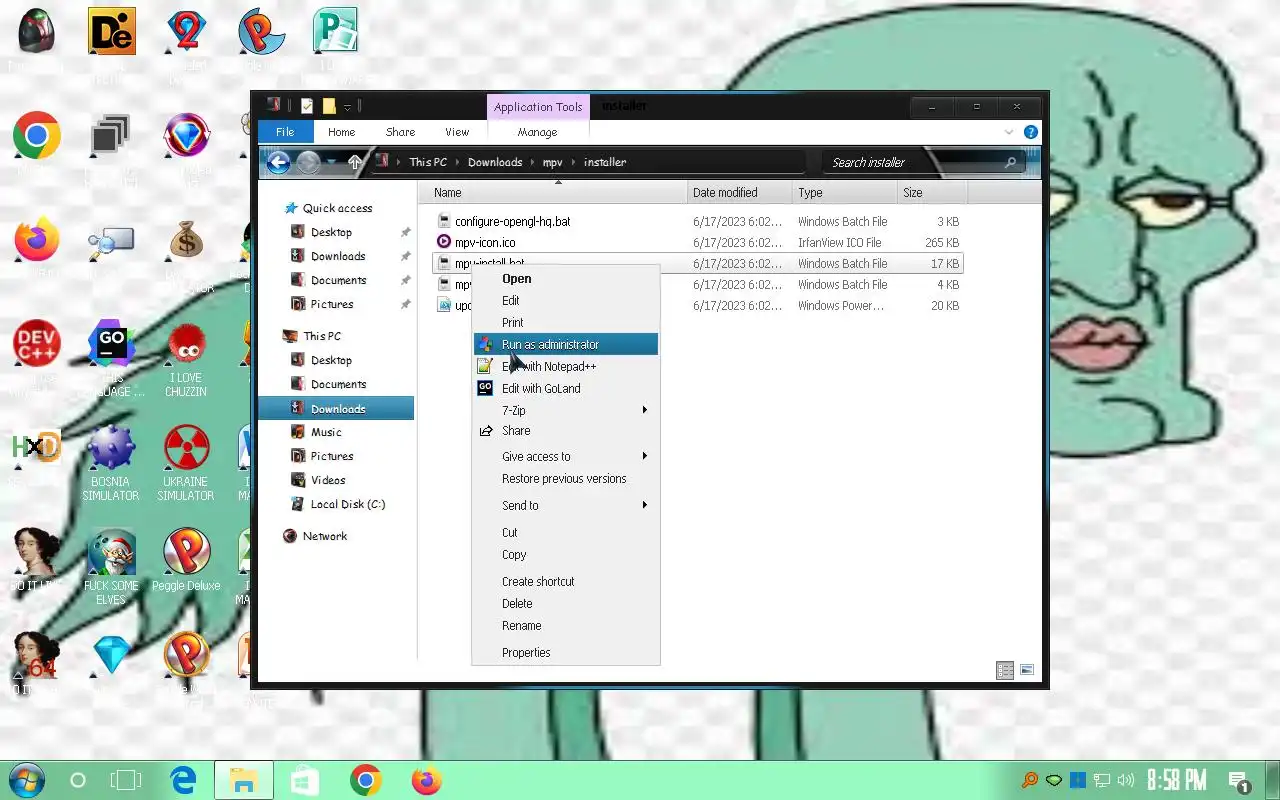This screenshot has width=1280, height=800.
Task: Select Downloads under This PC
Action: (x=337, y=408)
